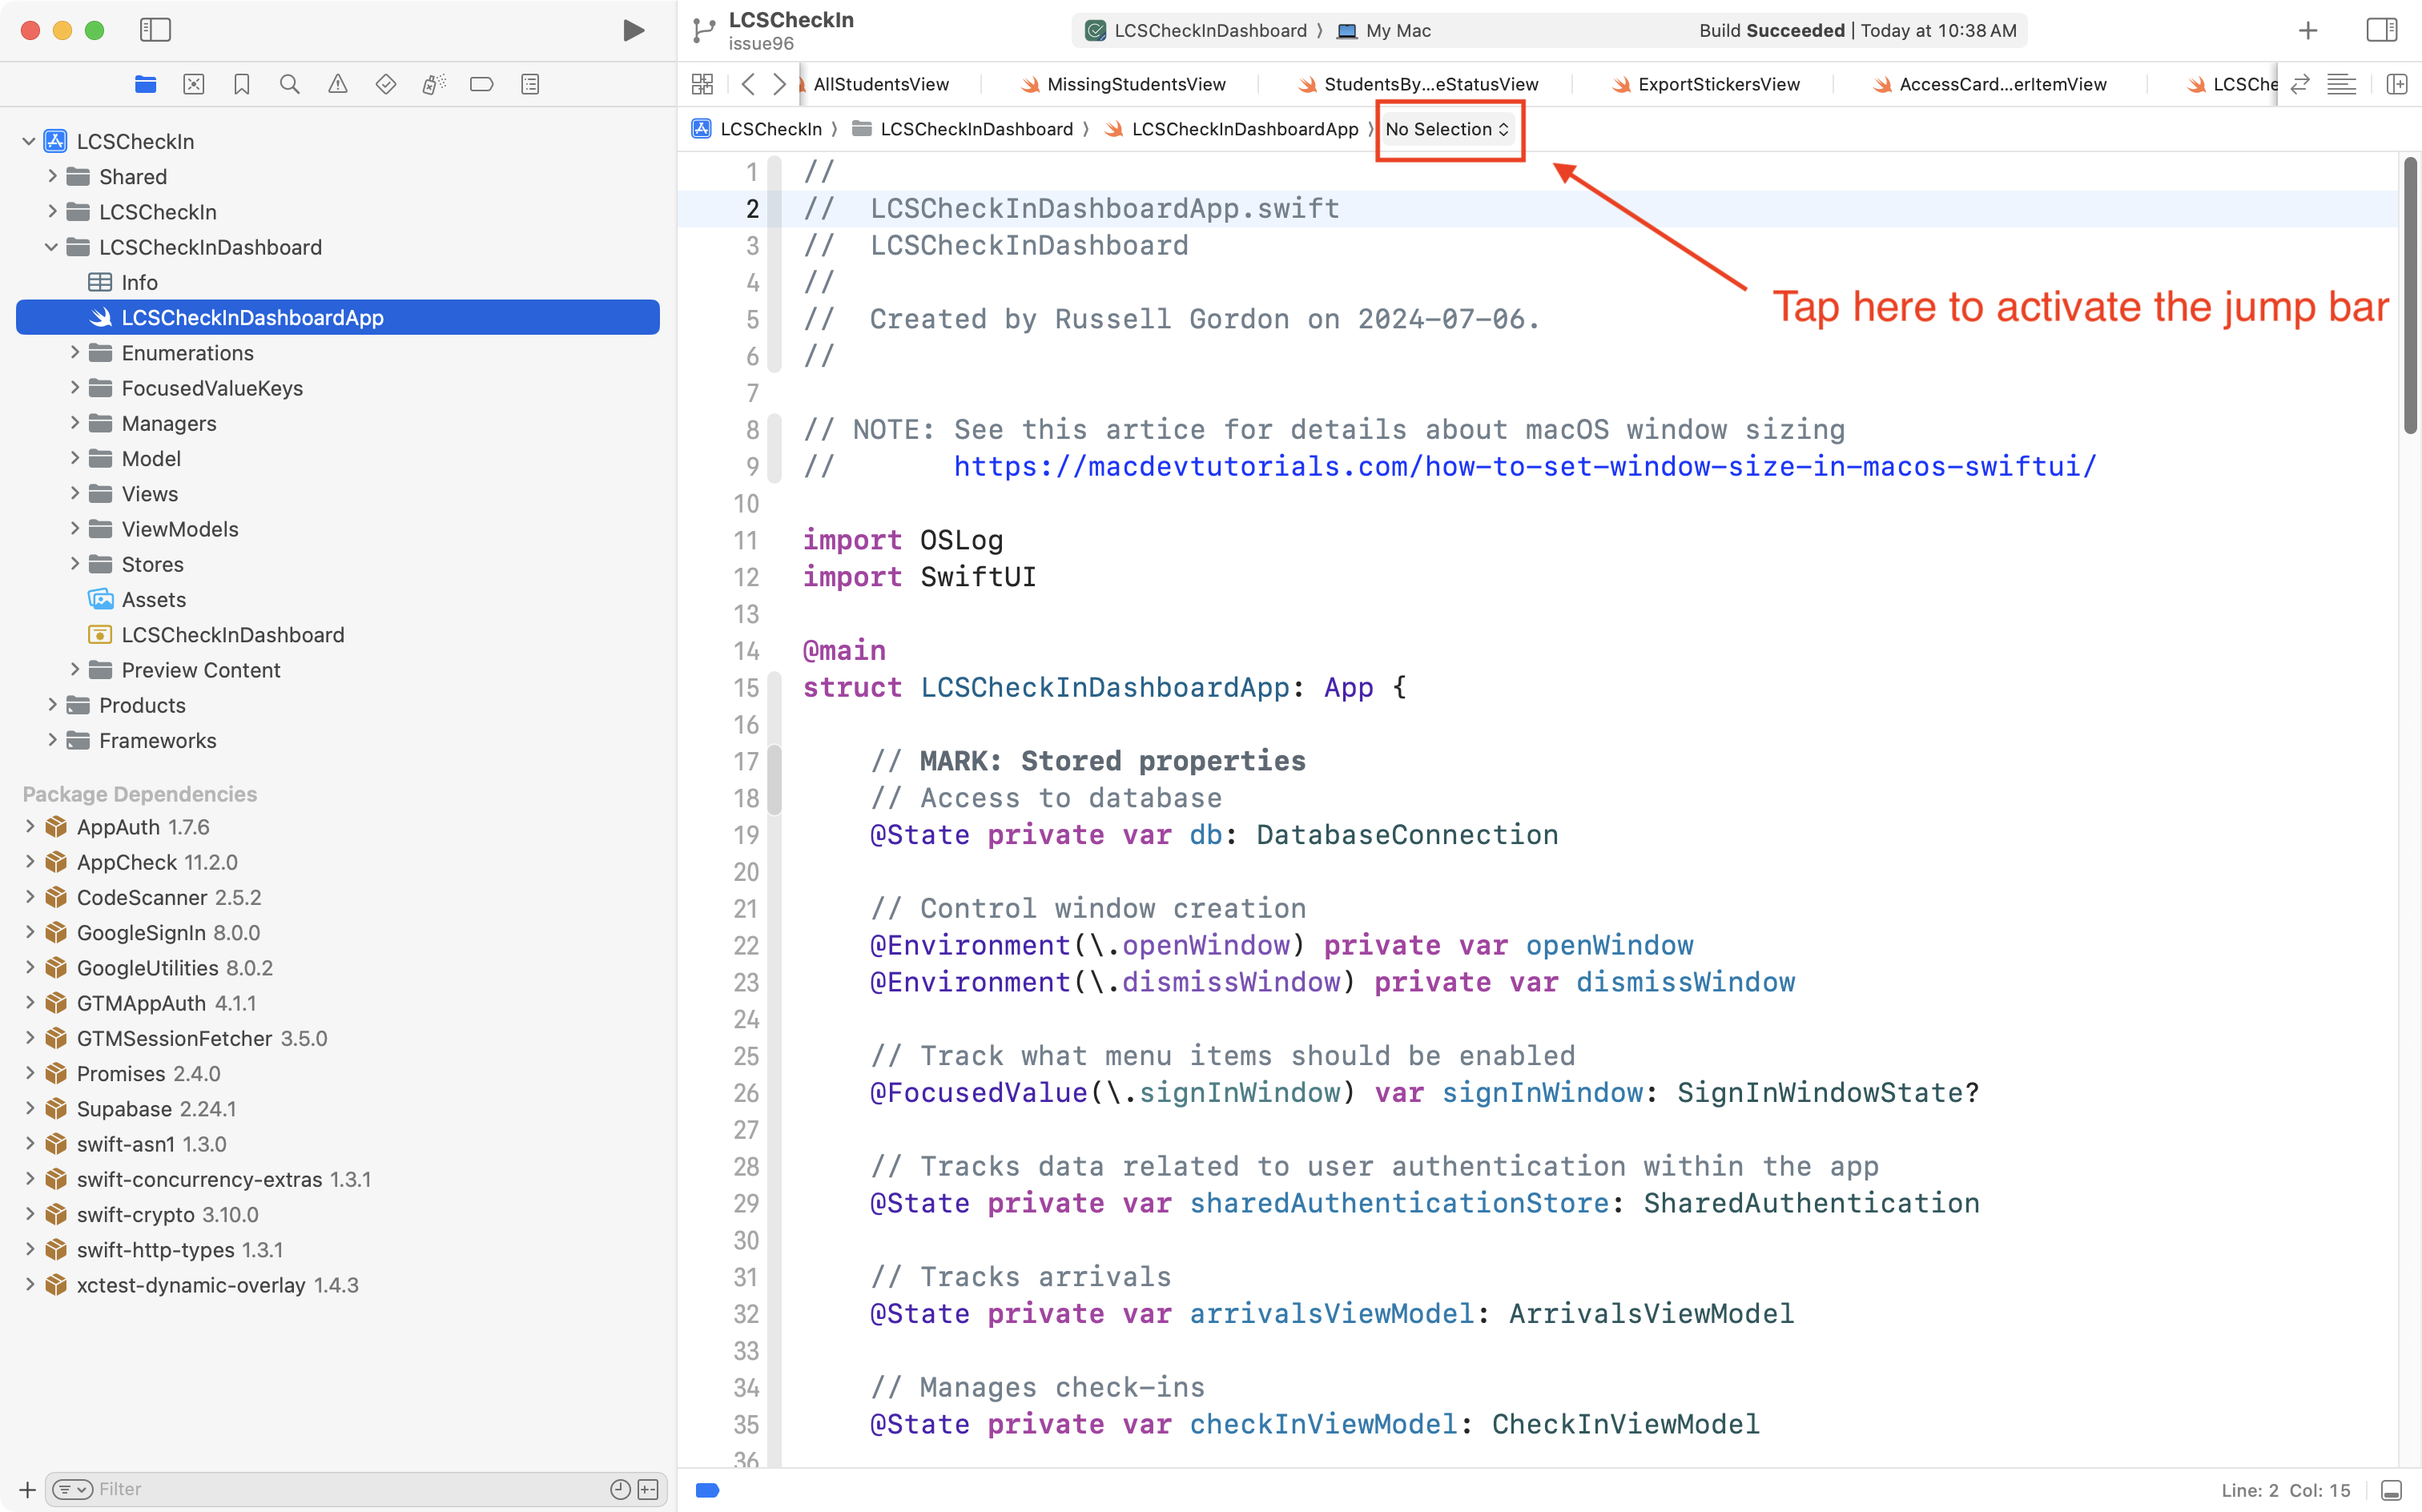Open the Source Control navigator icon
Screen dimensions: 2422x1512
coord(194,85)
